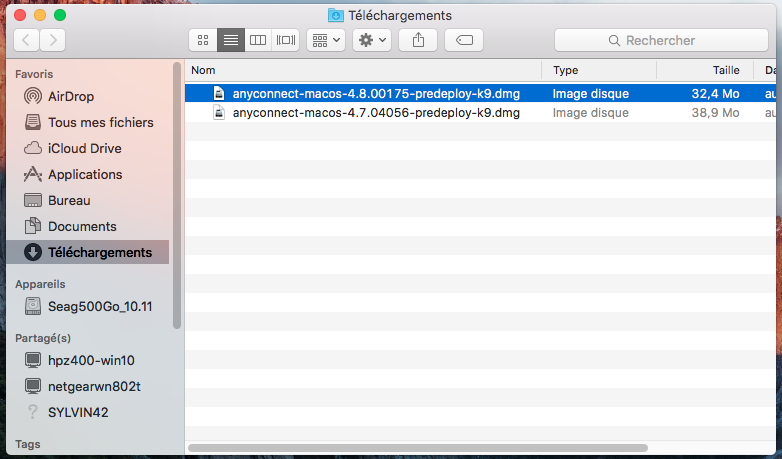This screenshot has width=782, height=459.
Task: Switch to Cover Flow view
Action: click(286, 40)
